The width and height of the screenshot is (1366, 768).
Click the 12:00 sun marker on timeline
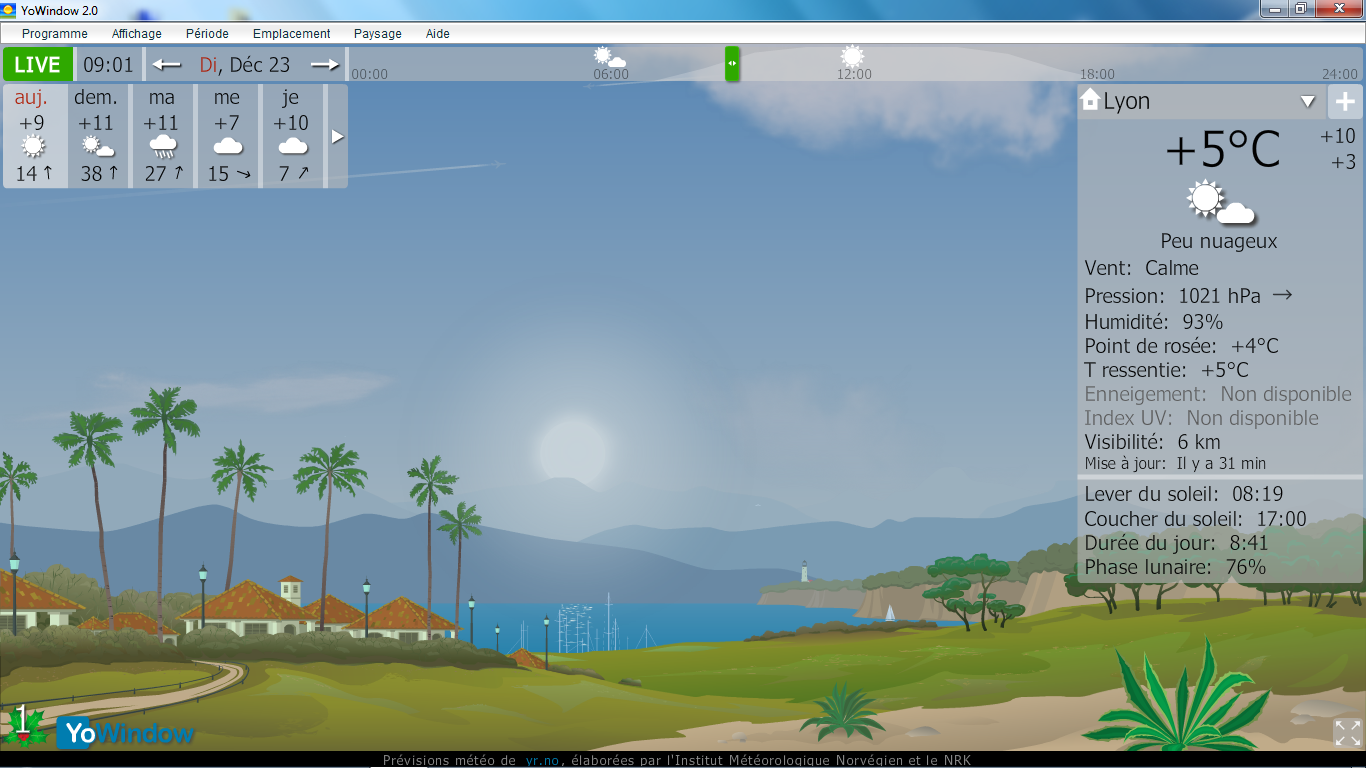[x=852, y=58]
